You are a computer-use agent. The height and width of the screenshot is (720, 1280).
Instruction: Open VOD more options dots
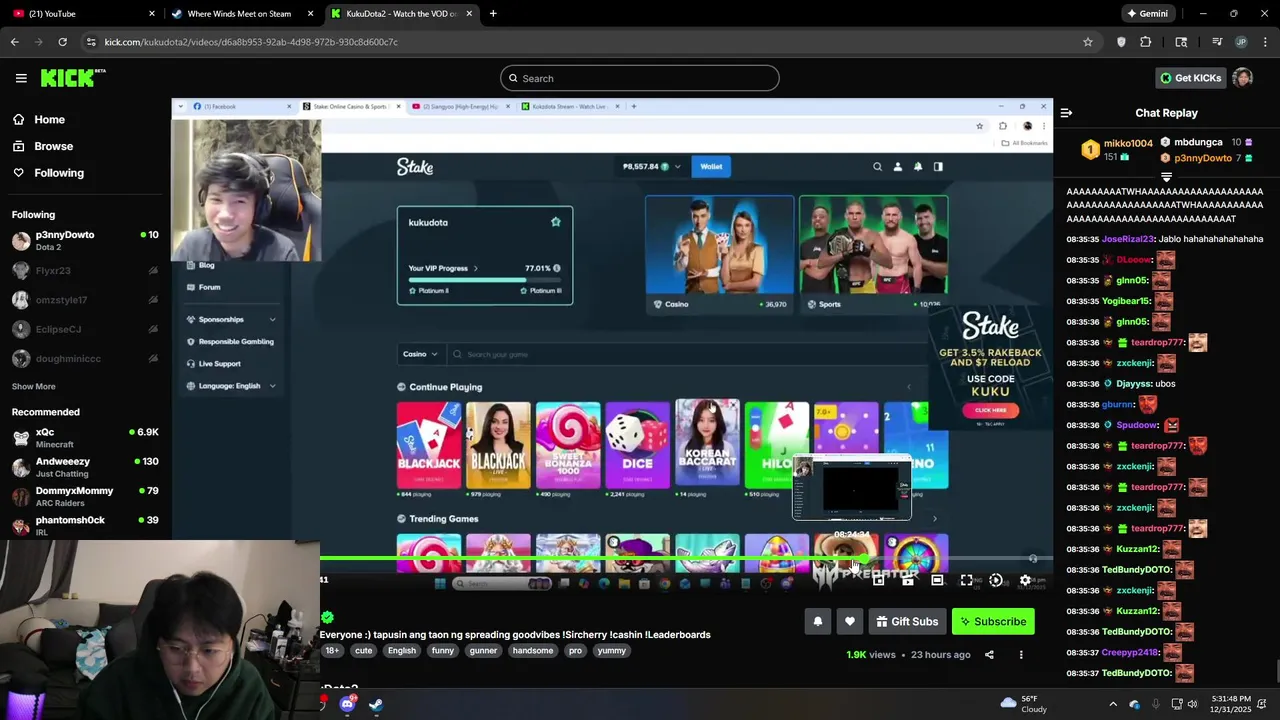[x=1021, y=655]
